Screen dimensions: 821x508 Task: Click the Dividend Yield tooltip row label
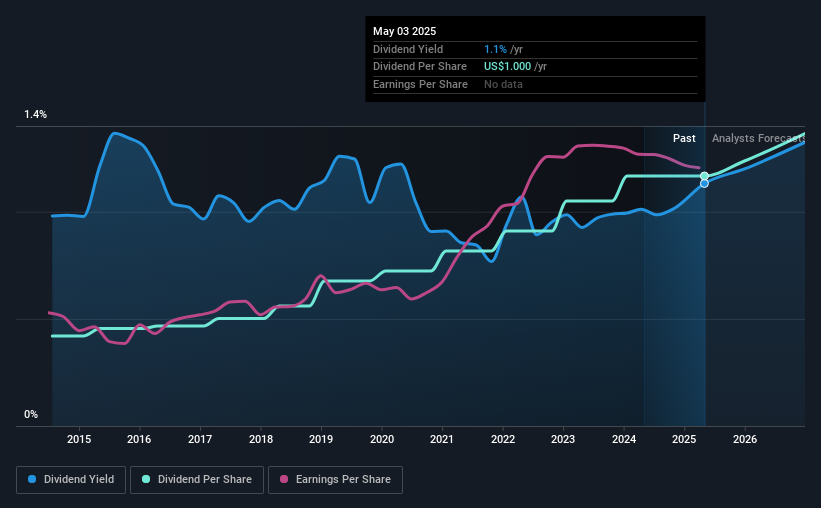(x=408, y=49)
